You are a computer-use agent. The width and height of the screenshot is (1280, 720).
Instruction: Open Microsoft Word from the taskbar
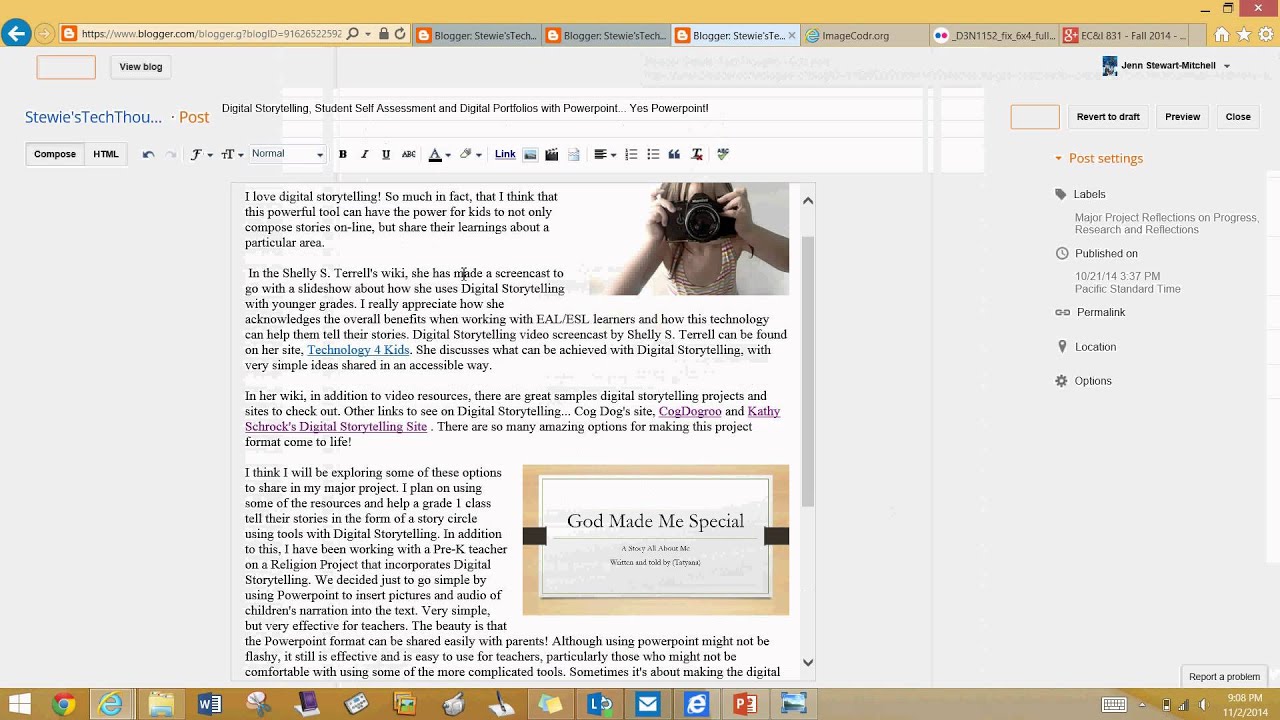(209, 705)
